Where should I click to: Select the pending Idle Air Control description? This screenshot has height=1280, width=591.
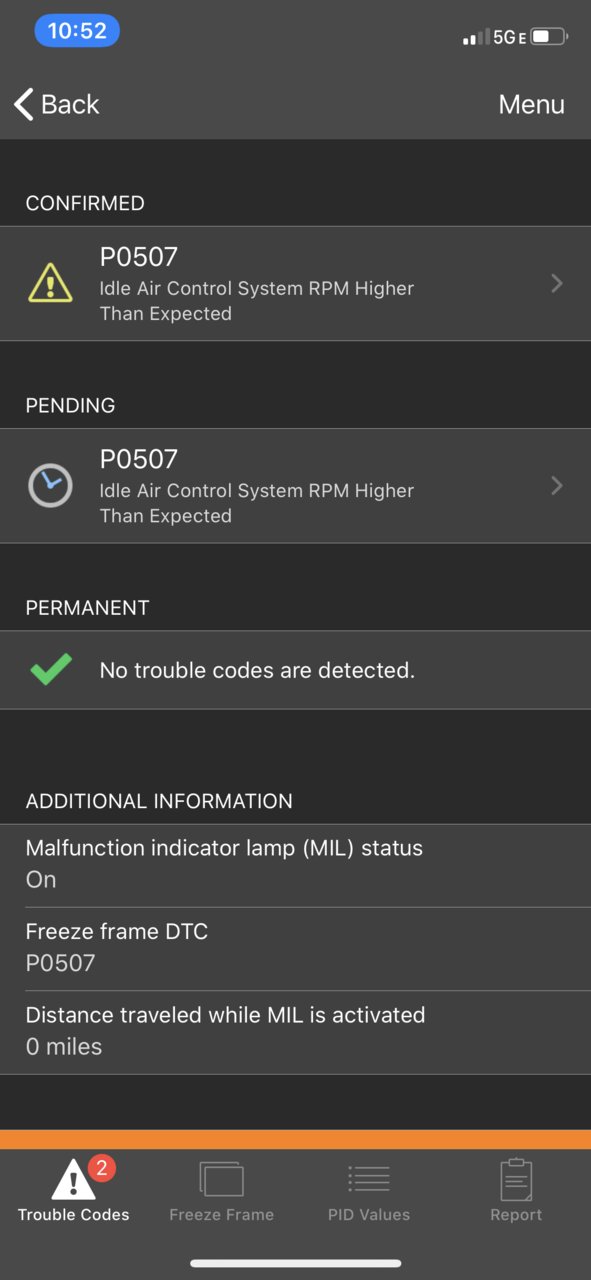[257, 503]
